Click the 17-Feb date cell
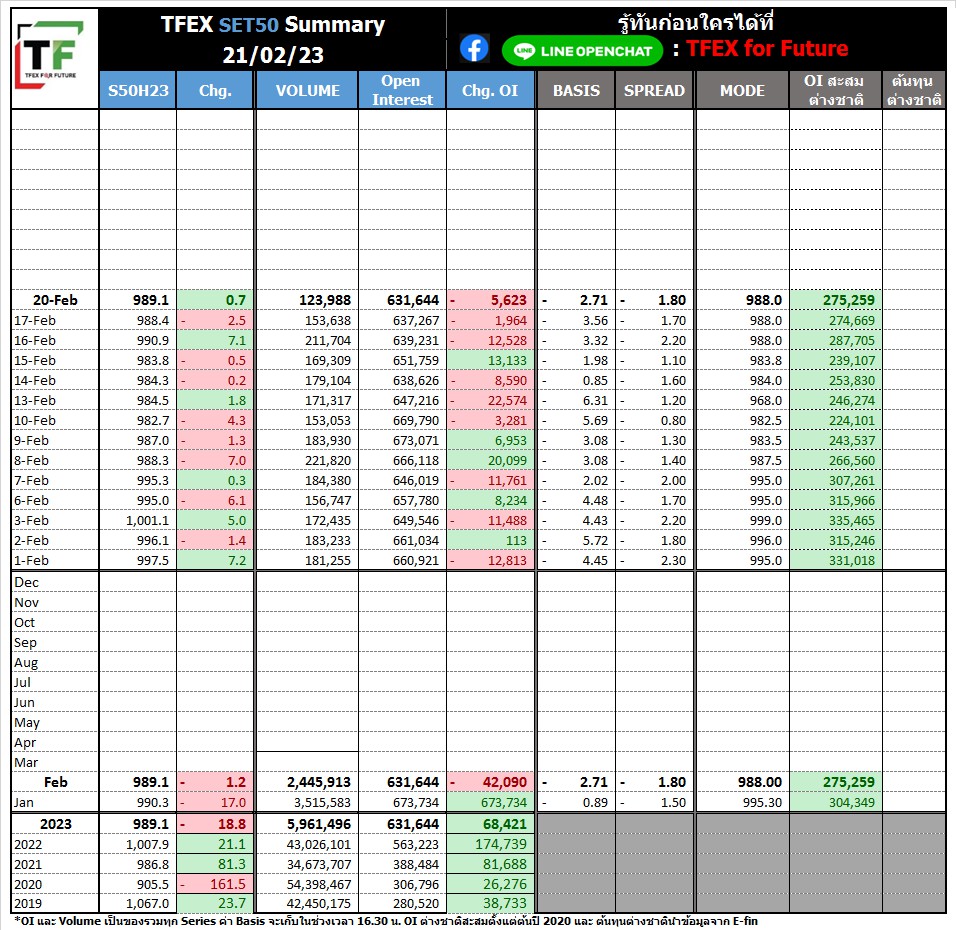Screen dimensions: 956x930 (35, 320)
